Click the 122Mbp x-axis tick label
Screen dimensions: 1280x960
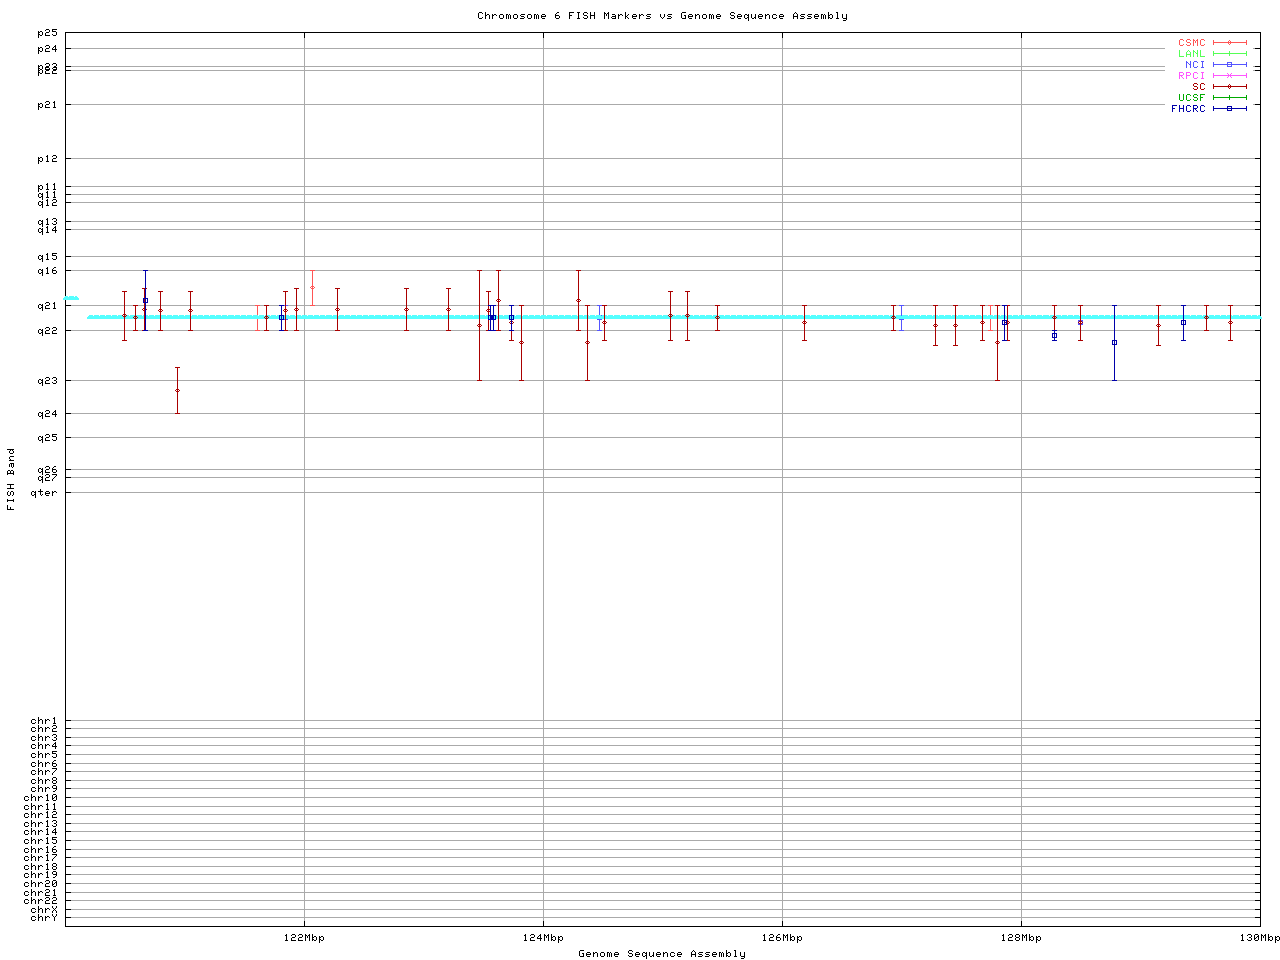tap(304, 938)
